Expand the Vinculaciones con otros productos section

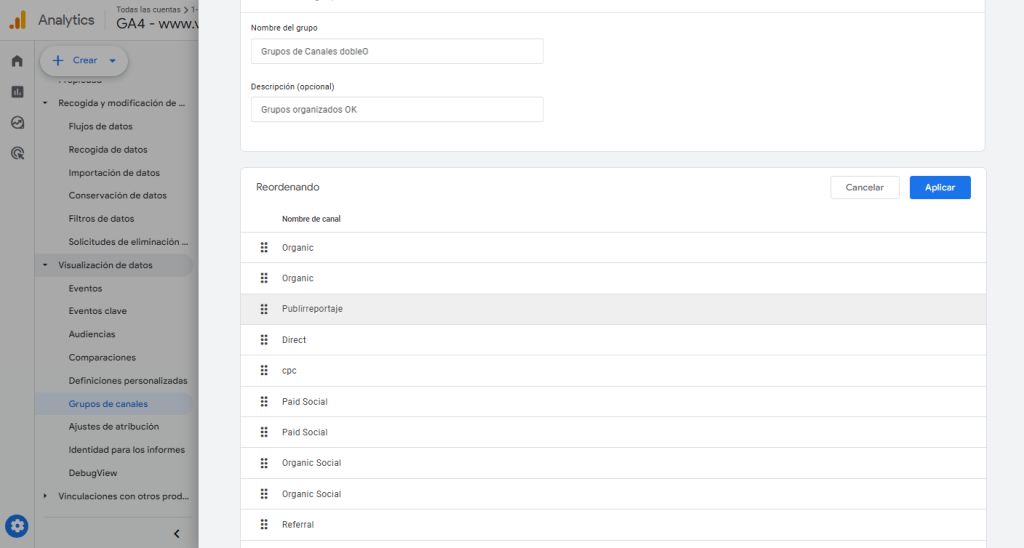point(45,496)
